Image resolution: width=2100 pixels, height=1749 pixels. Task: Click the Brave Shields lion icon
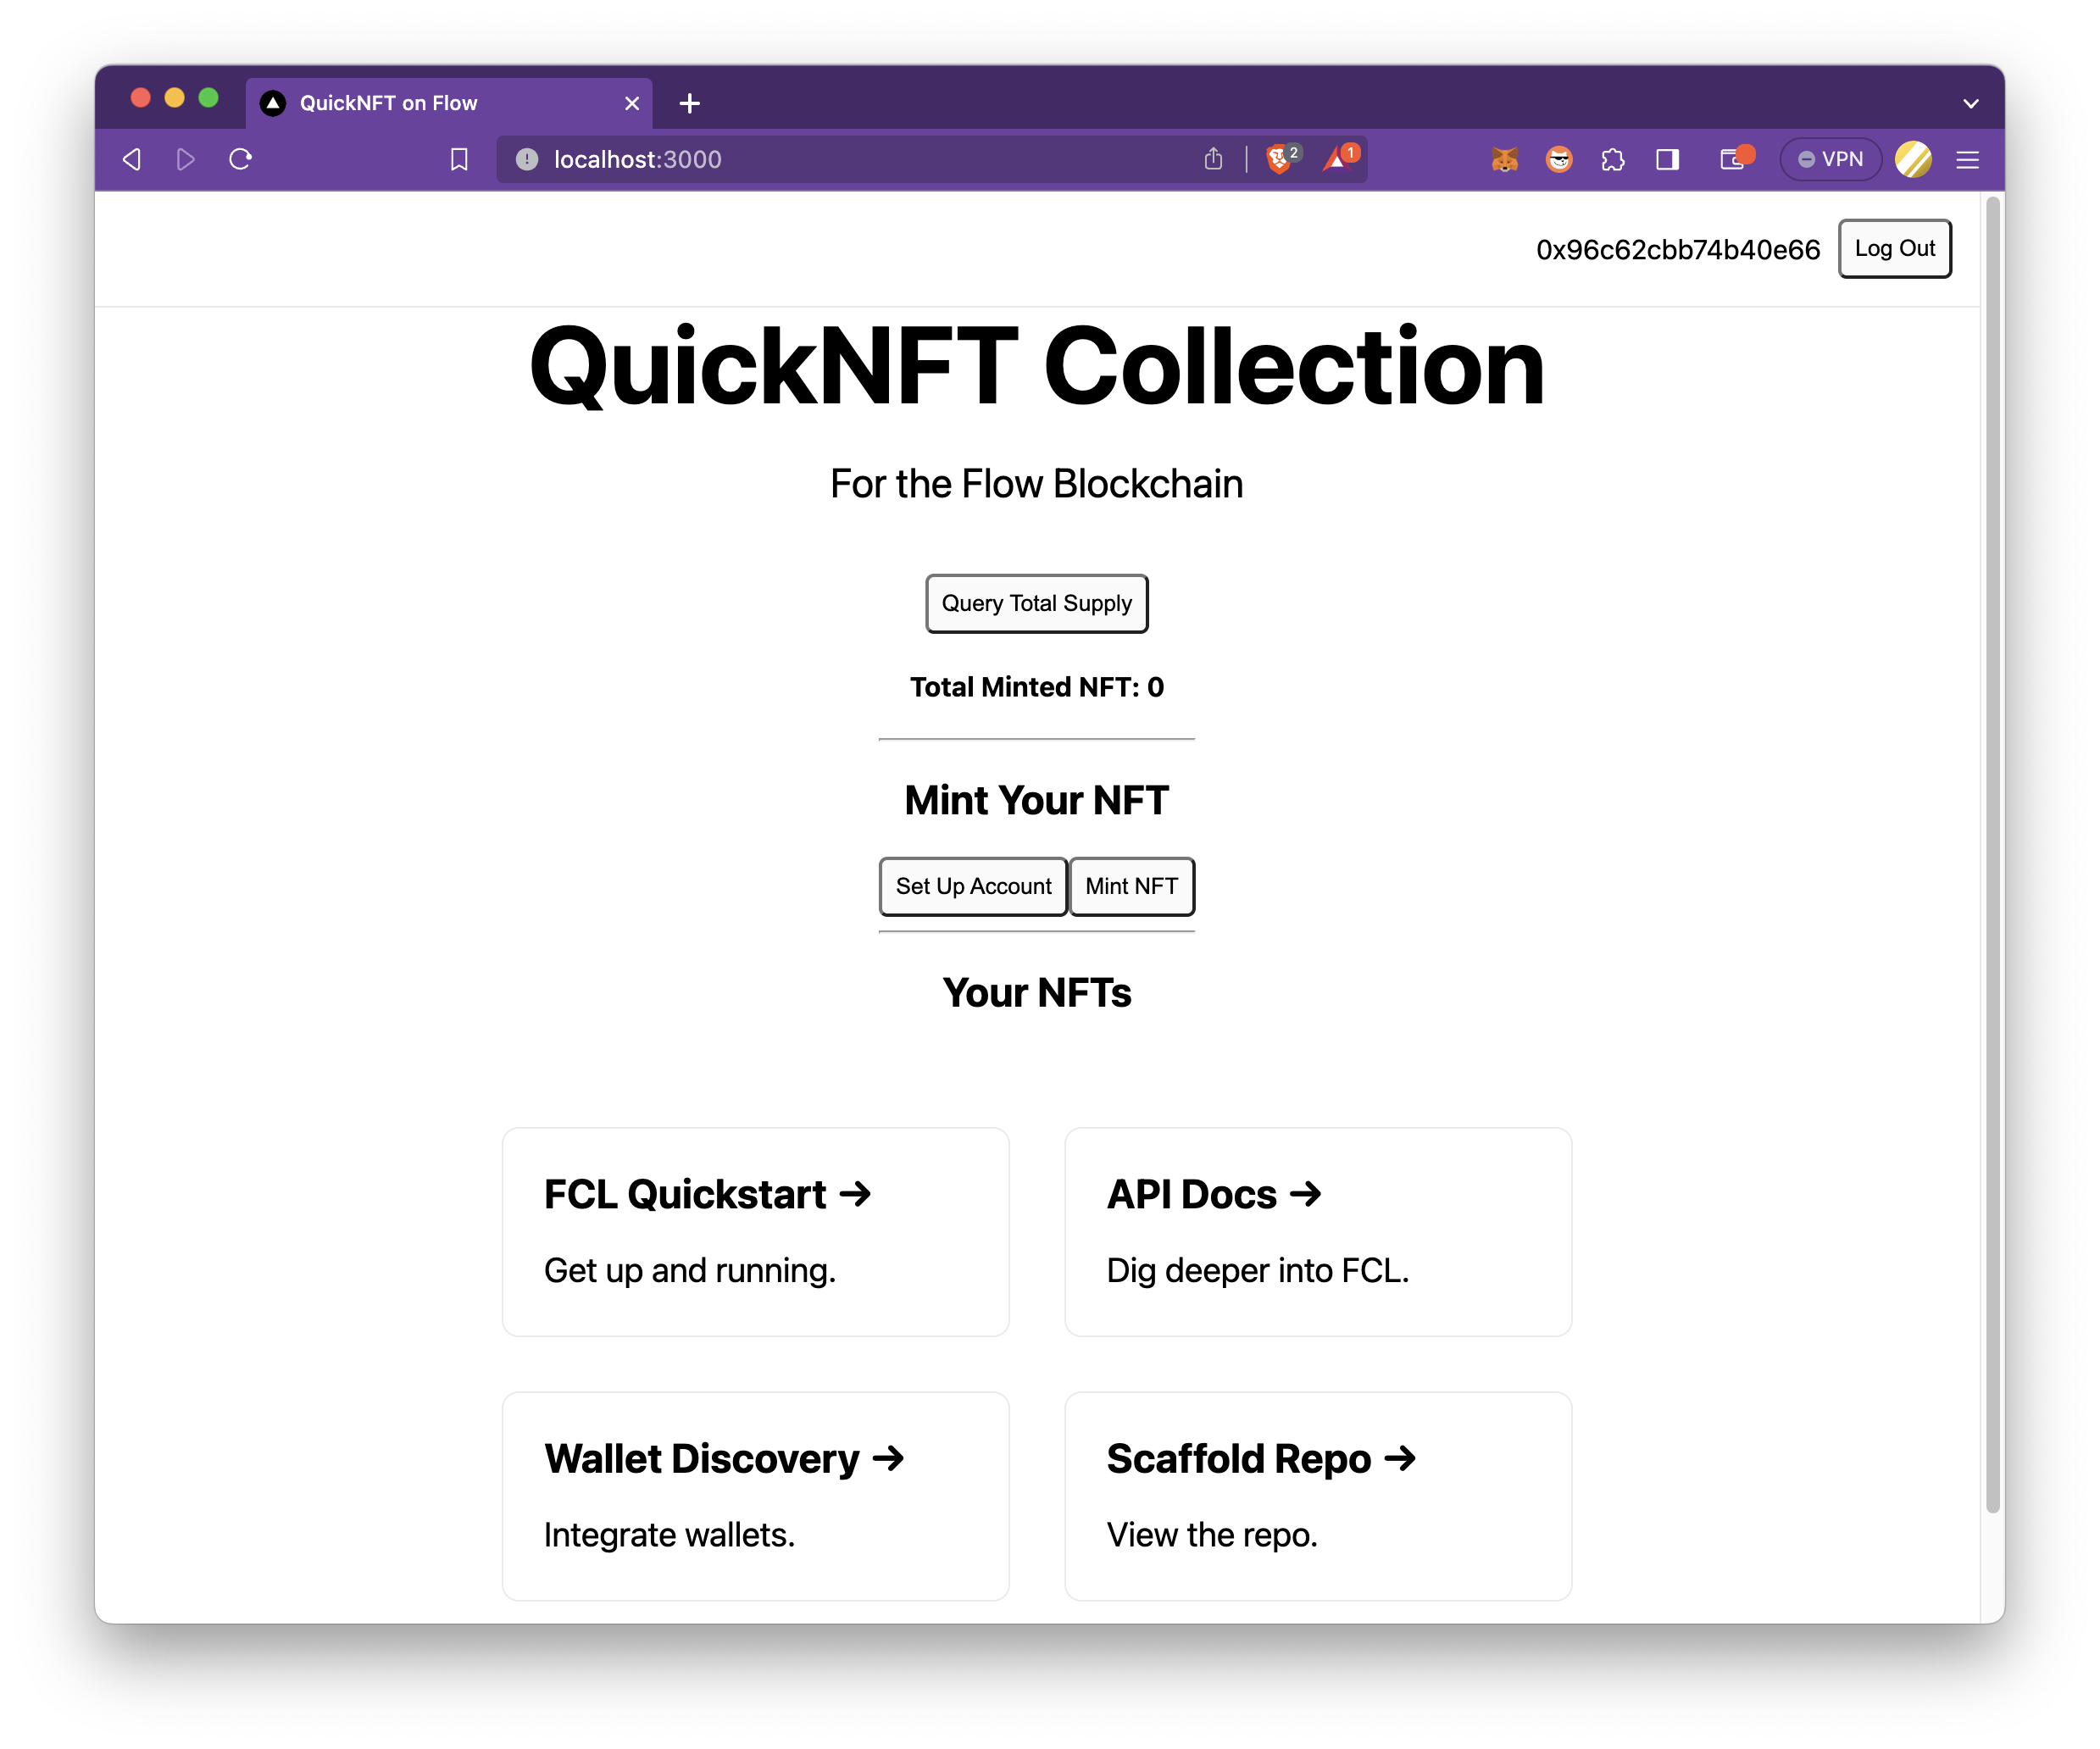point(1278,159)
